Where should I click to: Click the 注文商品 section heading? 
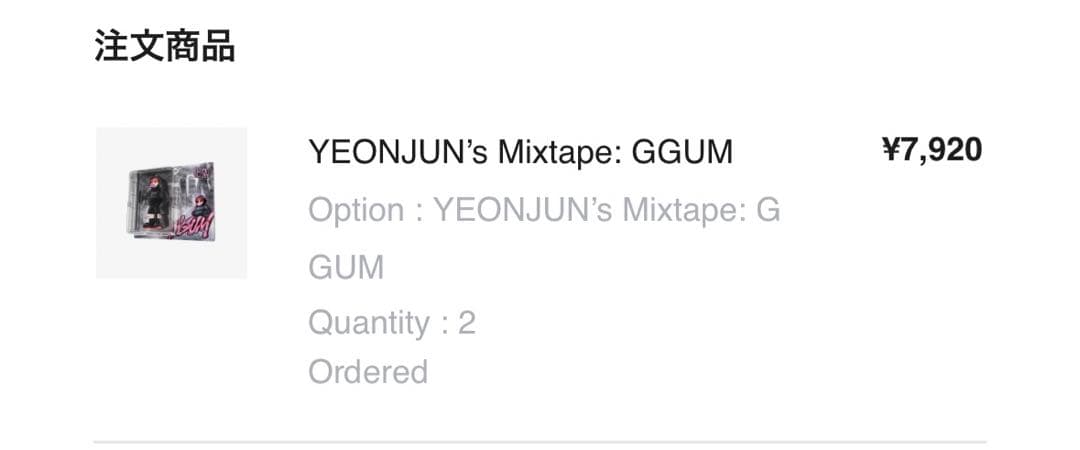point(165,46)
